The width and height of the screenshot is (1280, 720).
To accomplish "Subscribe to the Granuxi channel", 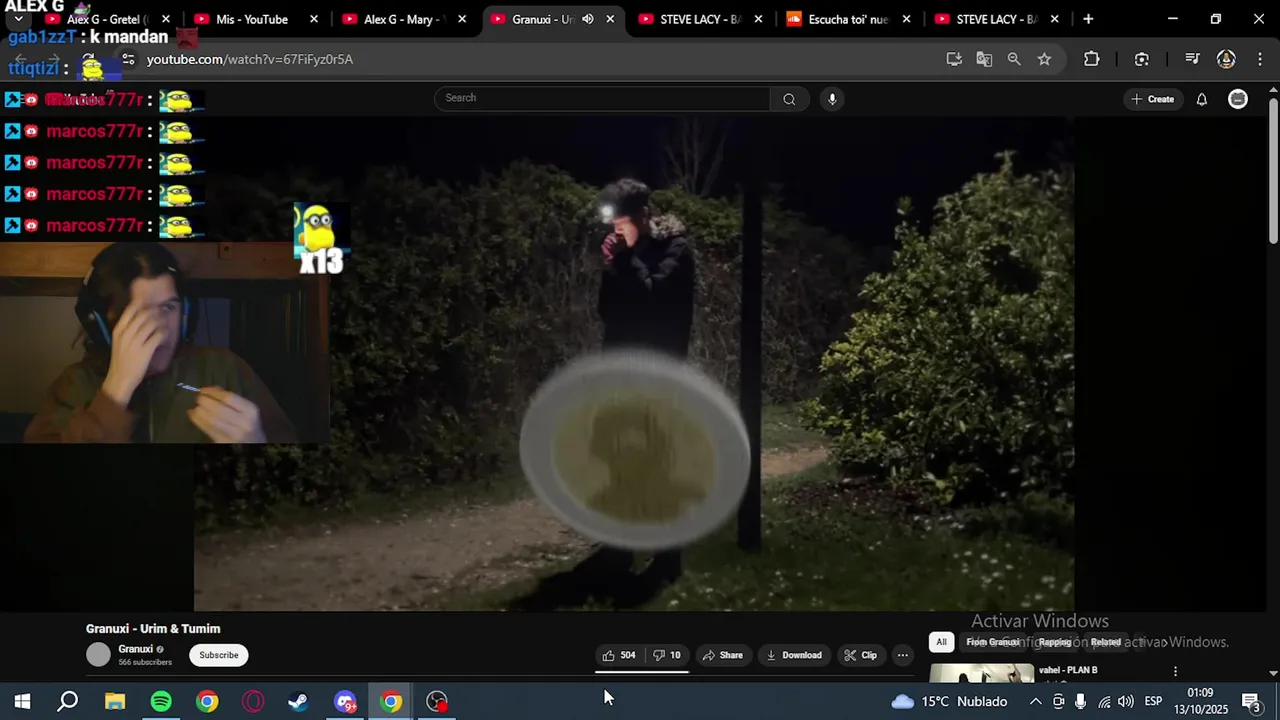I will (x=218, y=655).
